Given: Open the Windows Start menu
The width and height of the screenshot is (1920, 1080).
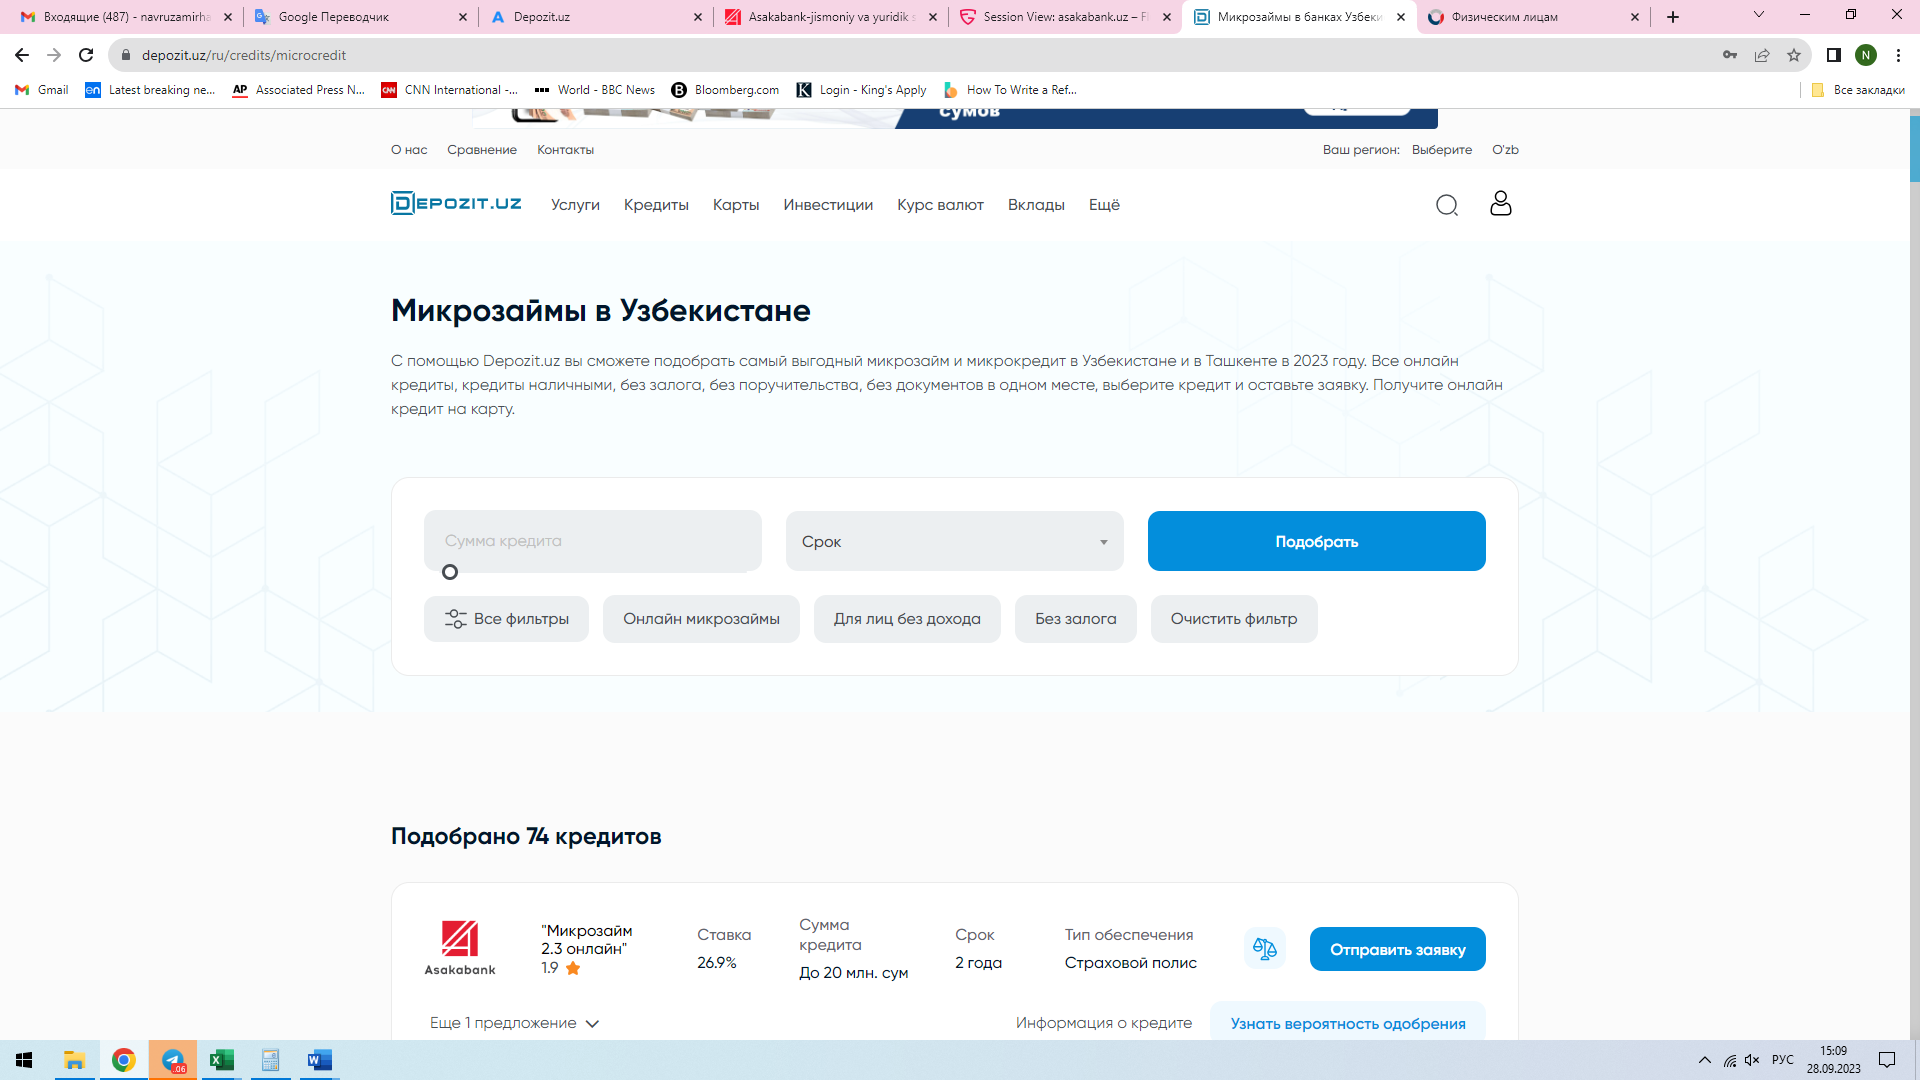Looking at the screenshot, I should 24,1060.
